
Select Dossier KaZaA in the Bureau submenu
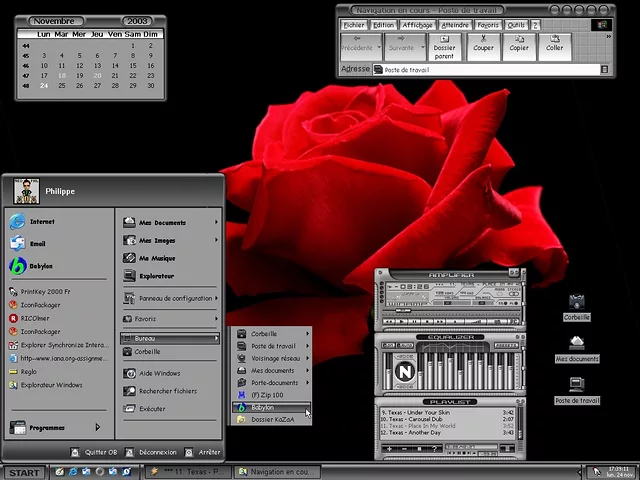(x=270, y=420)
